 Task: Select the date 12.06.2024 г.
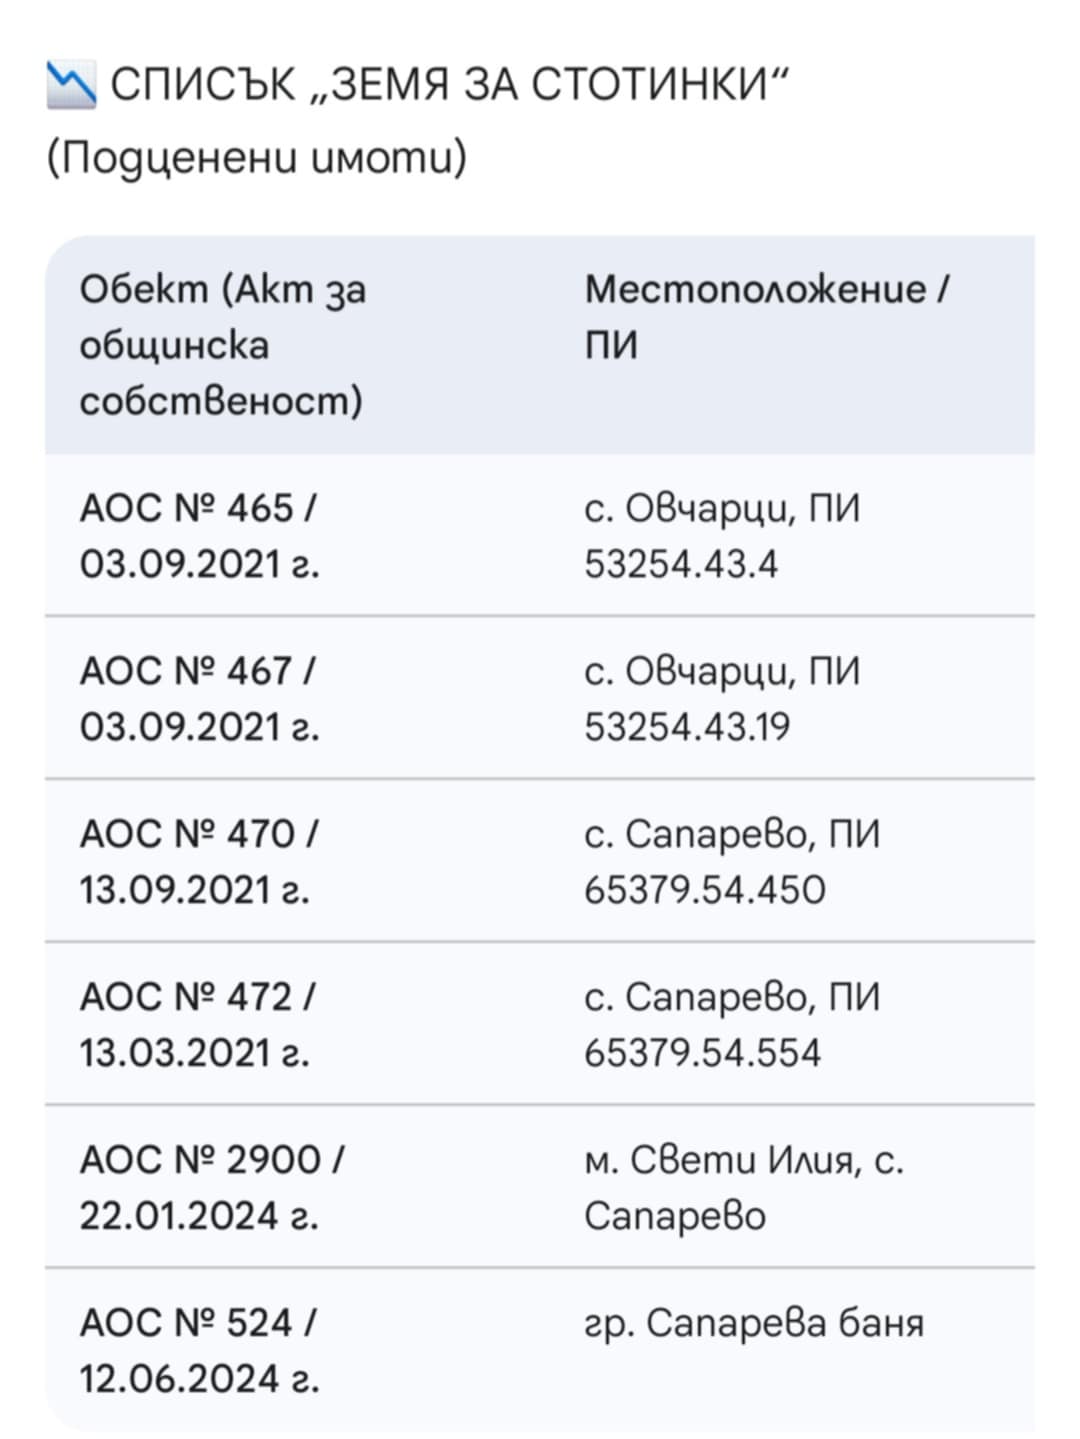(199, 1379)
